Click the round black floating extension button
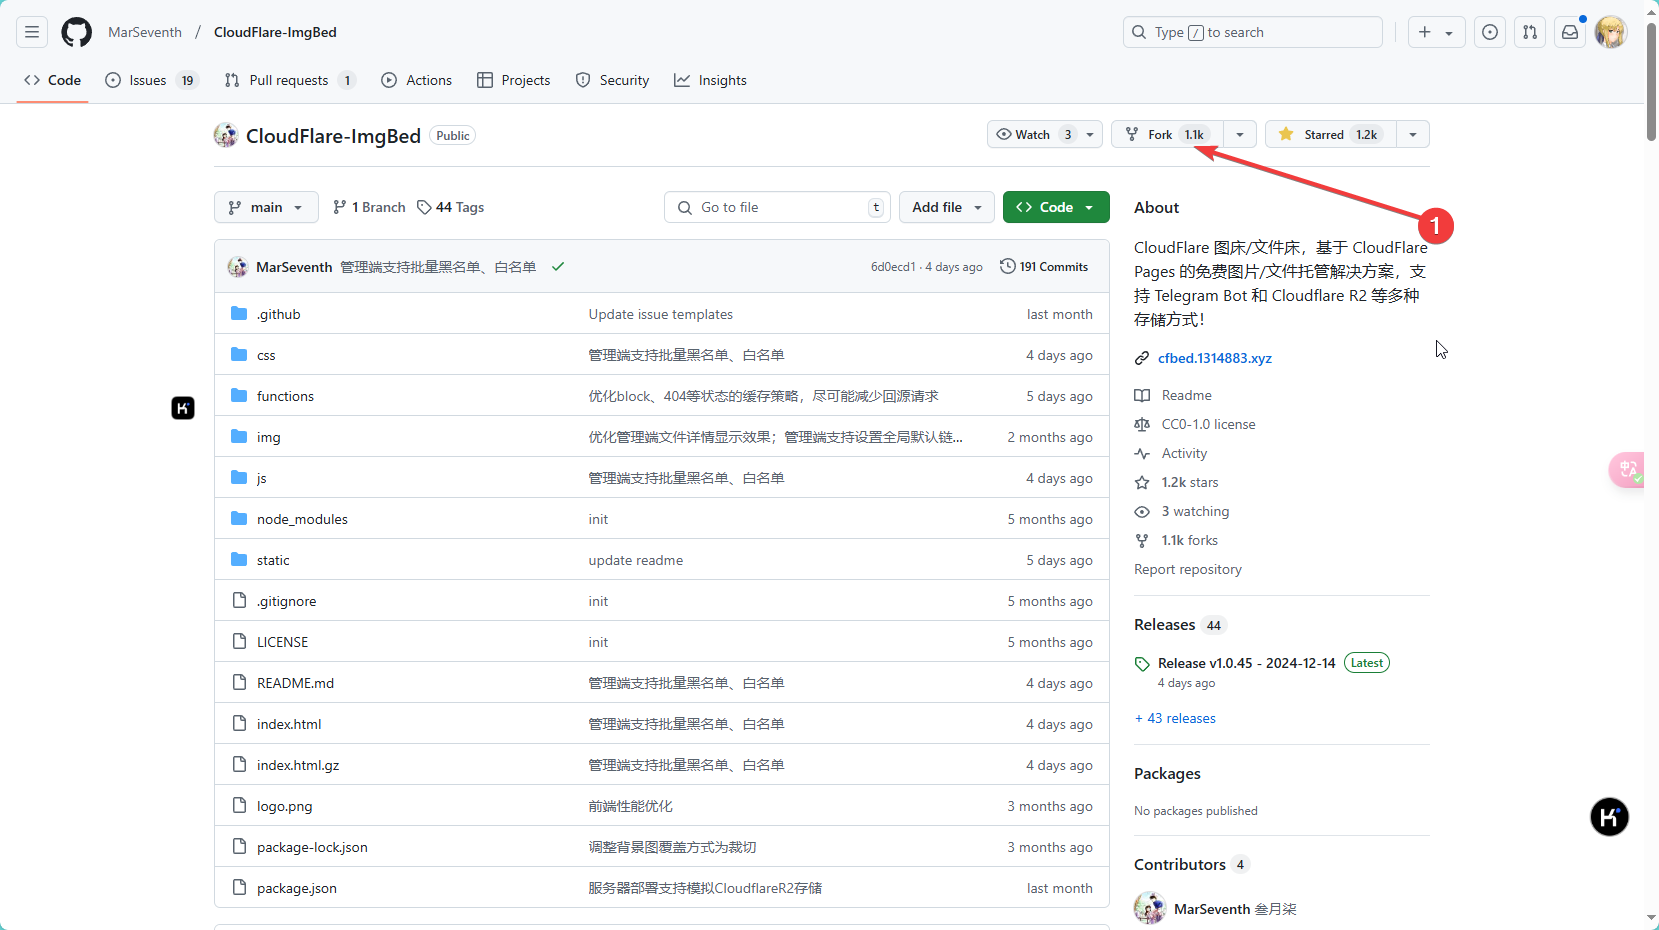This screenshot has width=1659, height=930. coord(1609,817)
